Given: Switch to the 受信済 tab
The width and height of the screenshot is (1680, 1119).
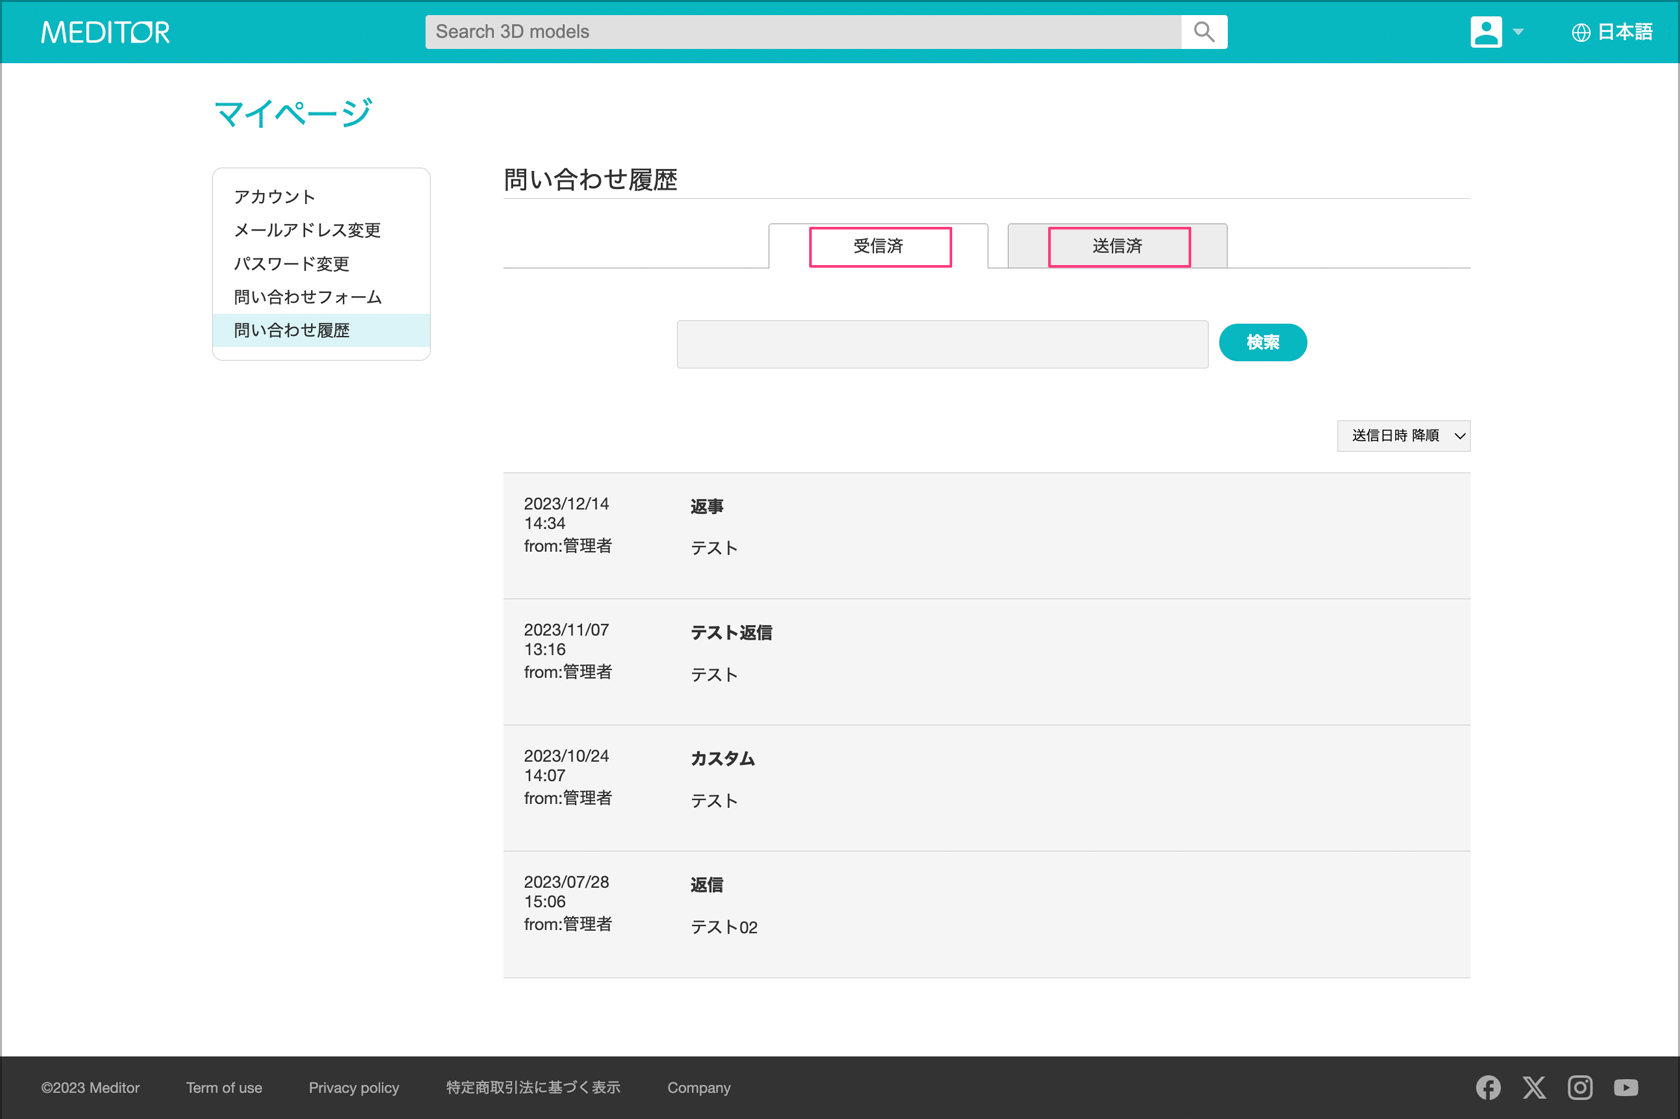Looking at the screenshot, I should click(x=879, y=246).
